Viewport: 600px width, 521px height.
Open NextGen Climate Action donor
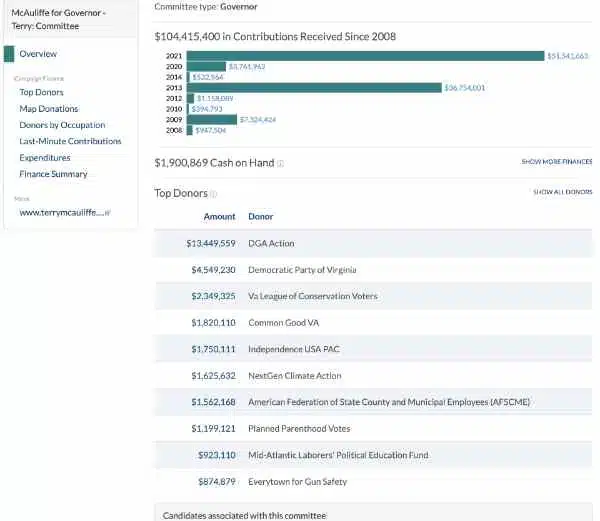coord(295,376)
